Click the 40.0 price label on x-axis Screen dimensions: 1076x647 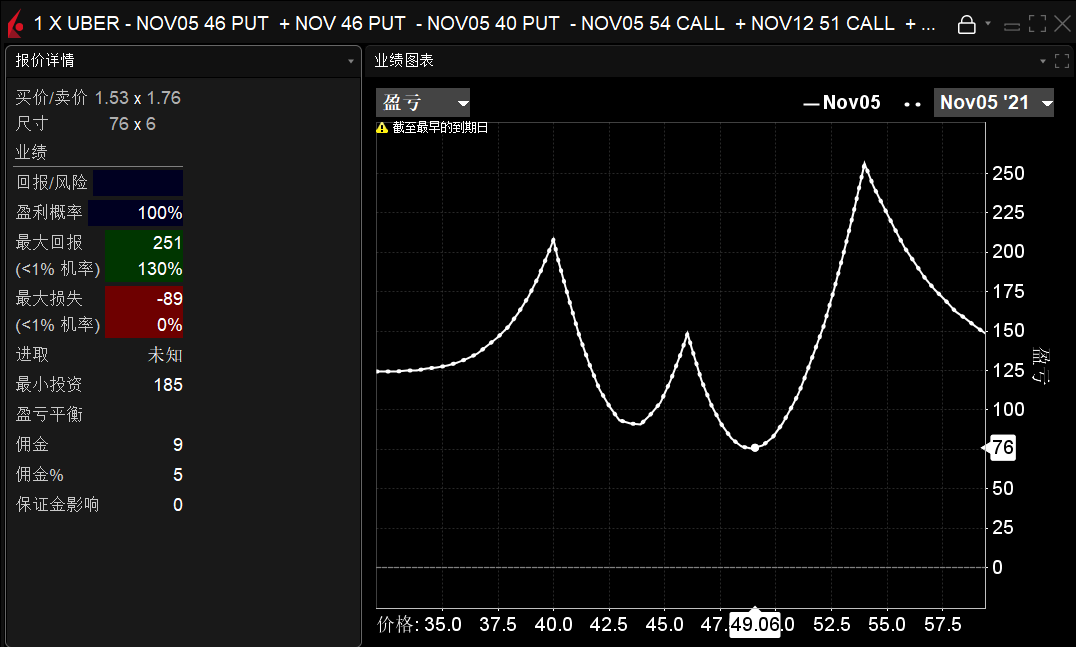553,624
